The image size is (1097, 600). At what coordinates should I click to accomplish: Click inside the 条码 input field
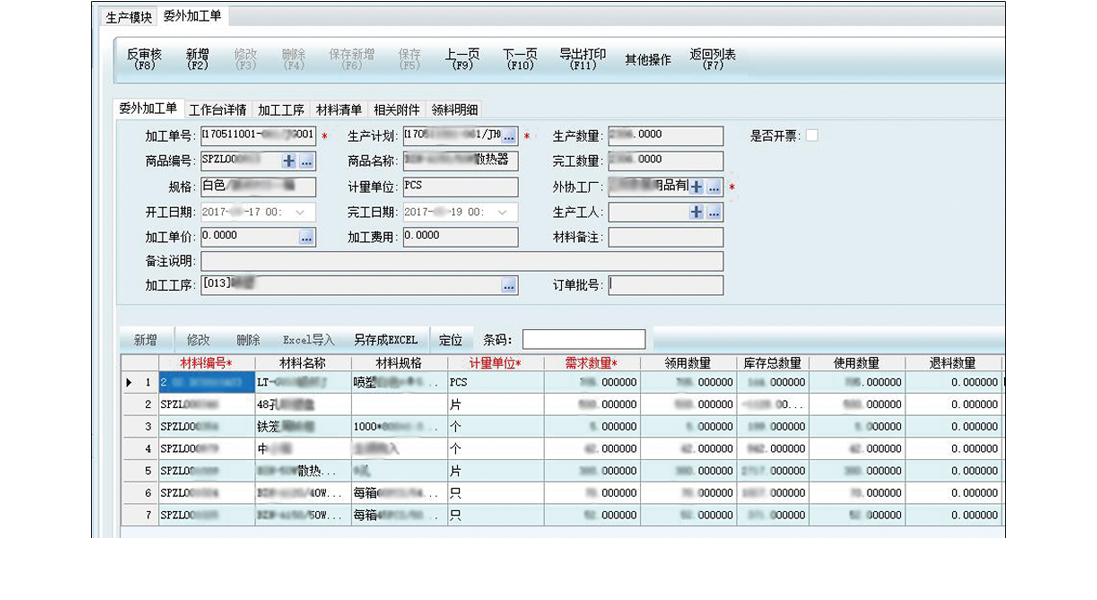click(584, 340)
